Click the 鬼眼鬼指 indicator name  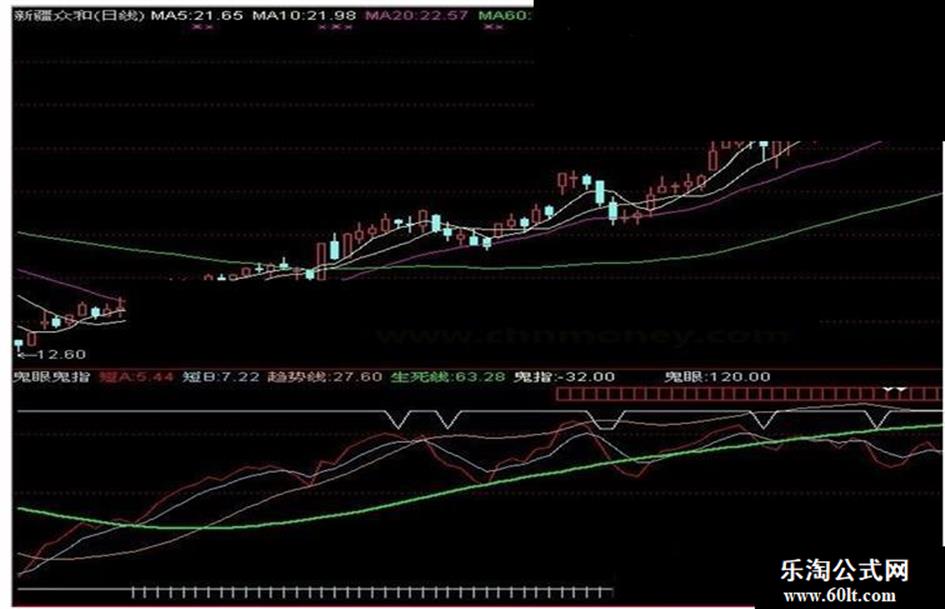[52, 377]
